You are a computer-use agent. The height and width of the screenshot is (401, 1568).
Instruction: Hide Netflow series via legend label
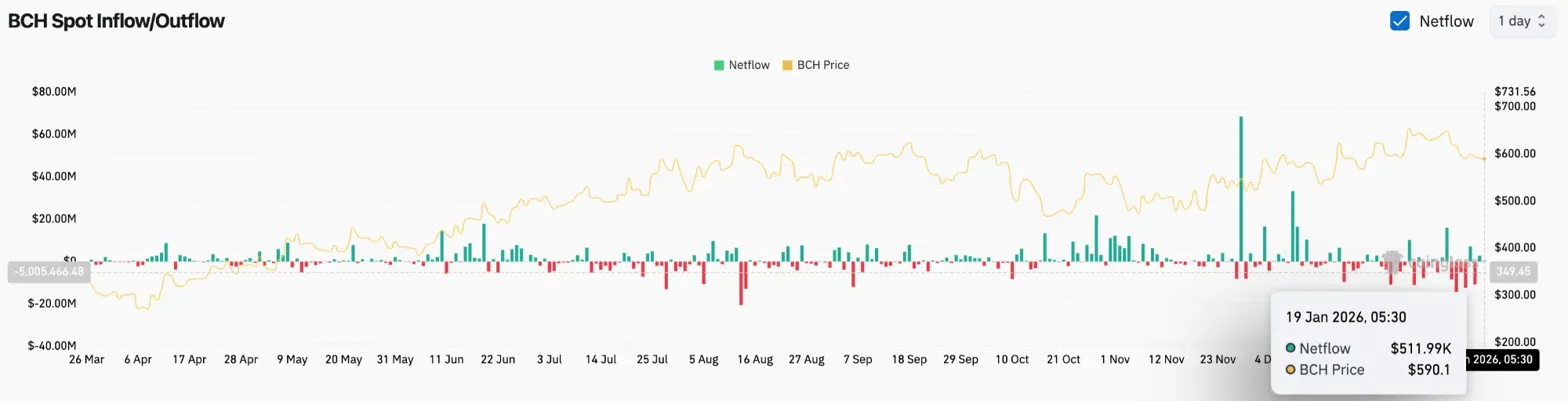[749, 65]
